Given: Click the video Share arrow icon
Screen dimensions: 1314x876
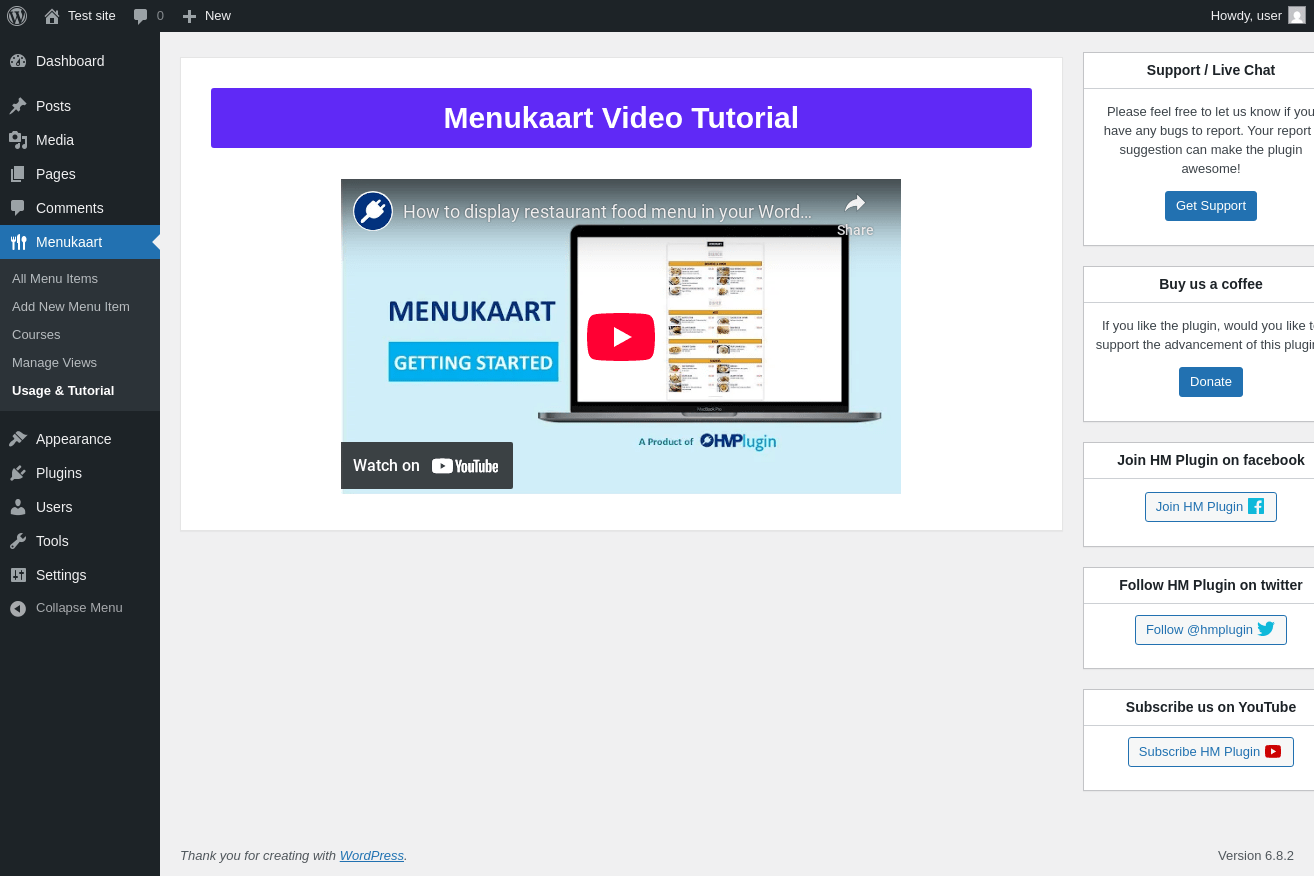Looking at the screenshot, I should pyautogui.click(x=855, y=204).
